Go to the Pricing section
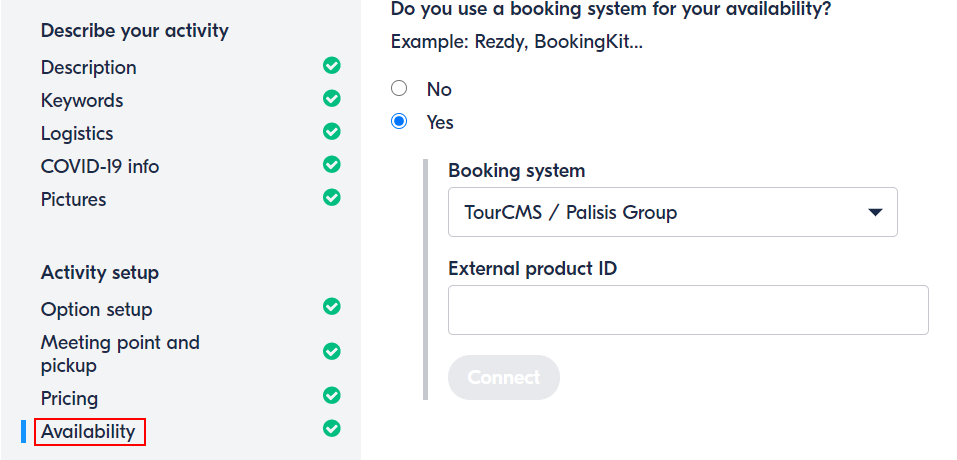This screenshot has height=460, width=957. 69,398
